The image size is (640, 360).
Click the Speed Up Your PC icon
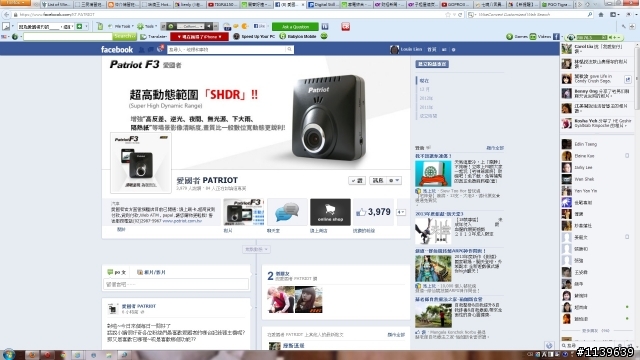tap(236, 36)
